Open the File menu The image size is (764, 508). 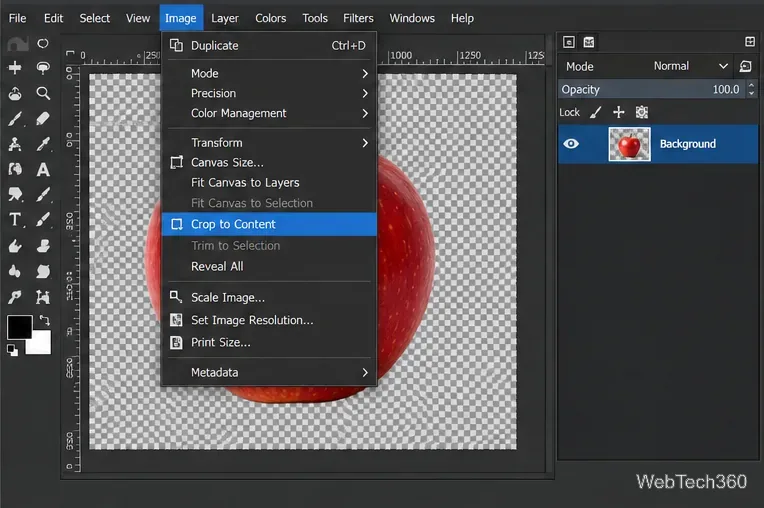click(x=18, y=18)
